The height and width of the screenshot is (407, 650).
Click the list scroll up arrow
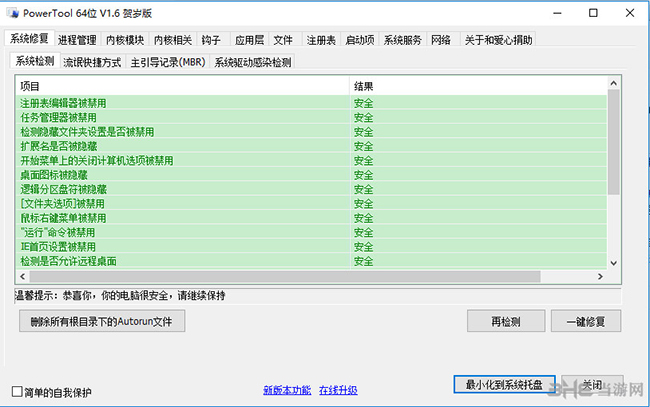[x=614, y=83]
